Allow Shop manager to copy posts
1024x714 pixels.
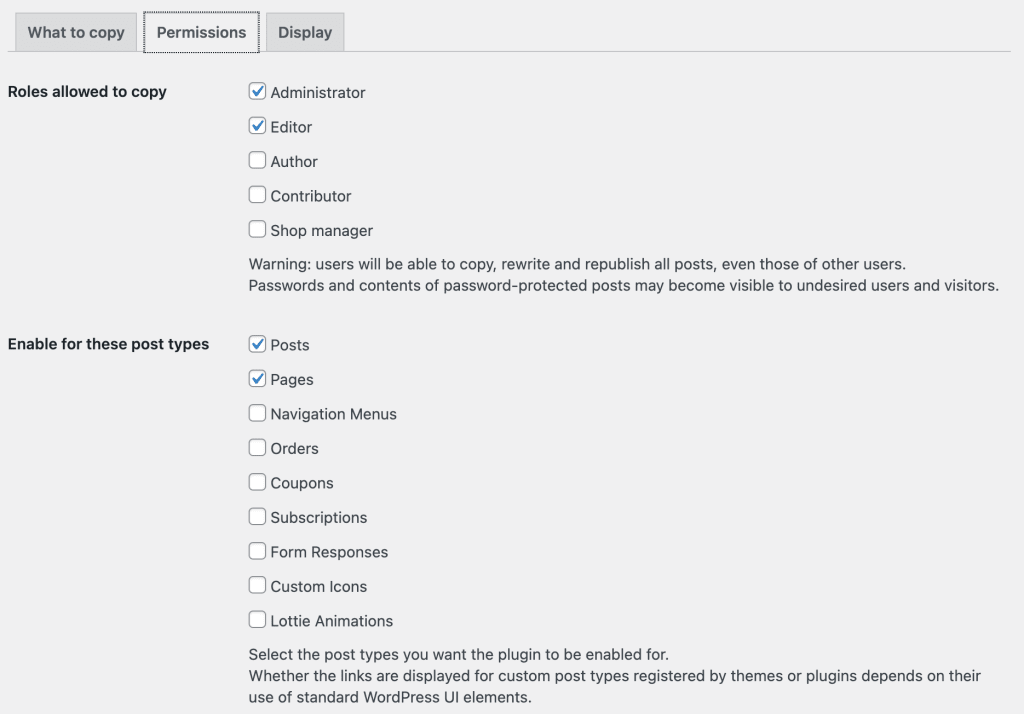257,229
